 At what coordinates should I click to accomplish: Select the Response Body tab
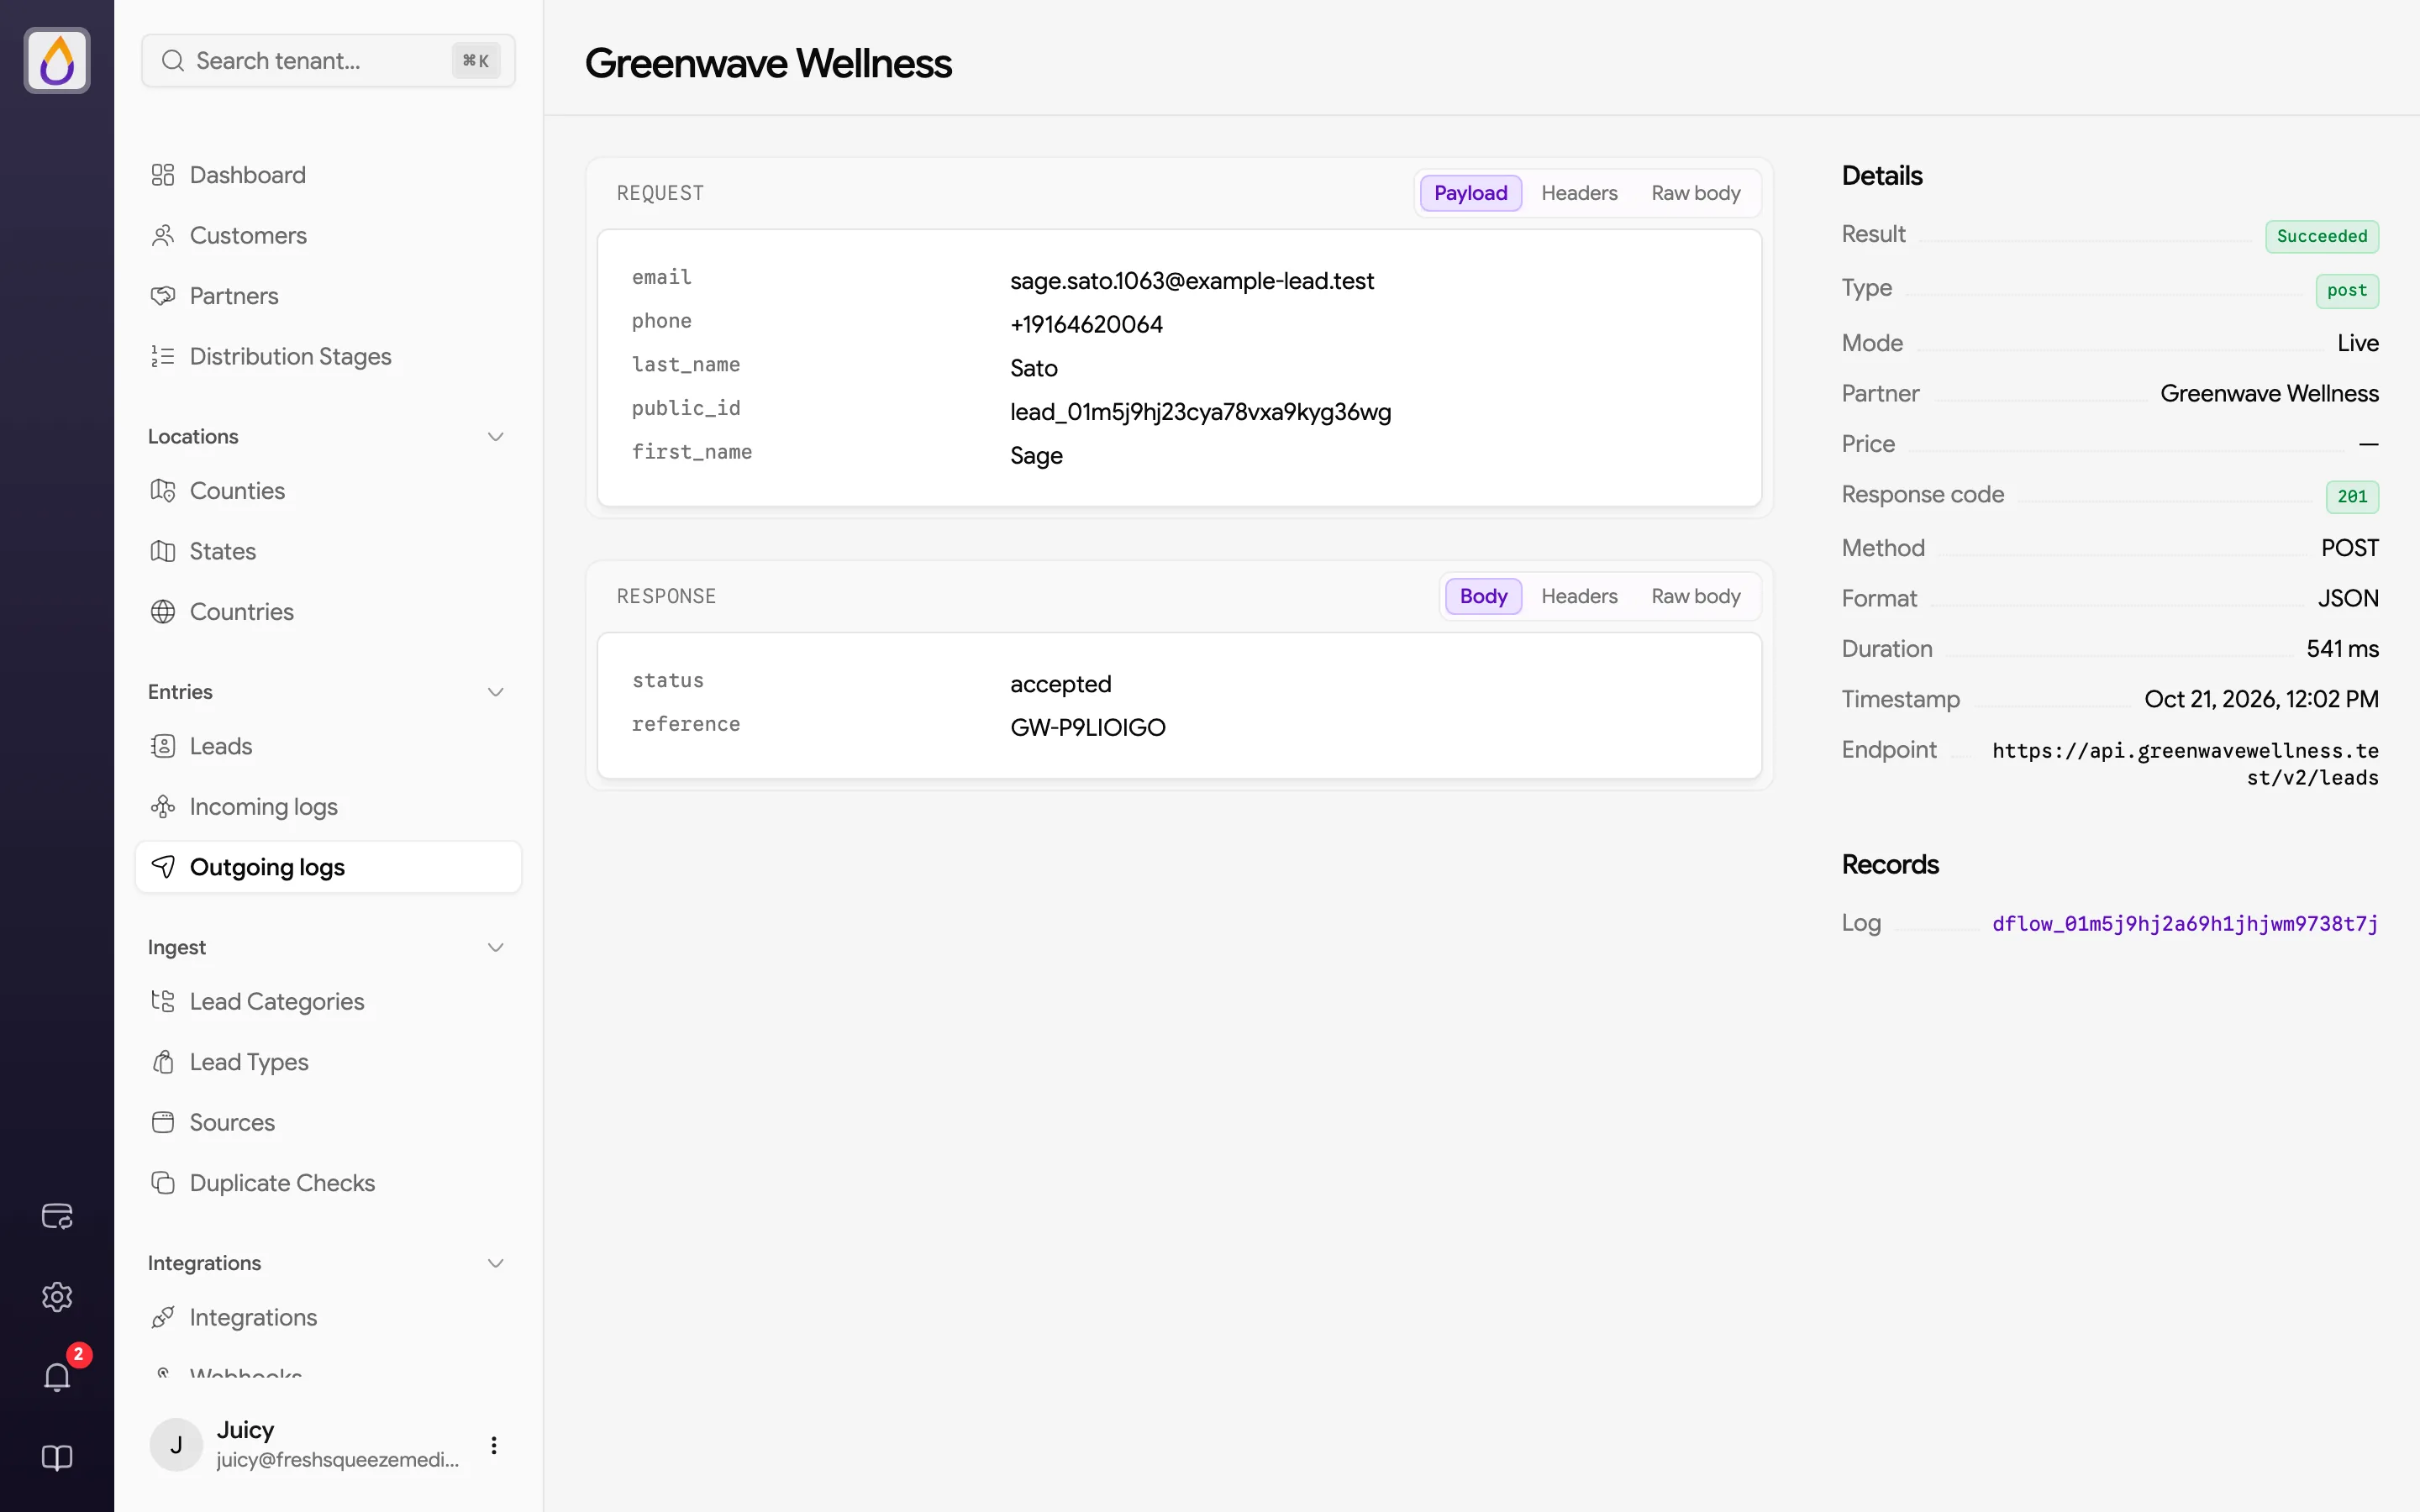click(1483, 596)
